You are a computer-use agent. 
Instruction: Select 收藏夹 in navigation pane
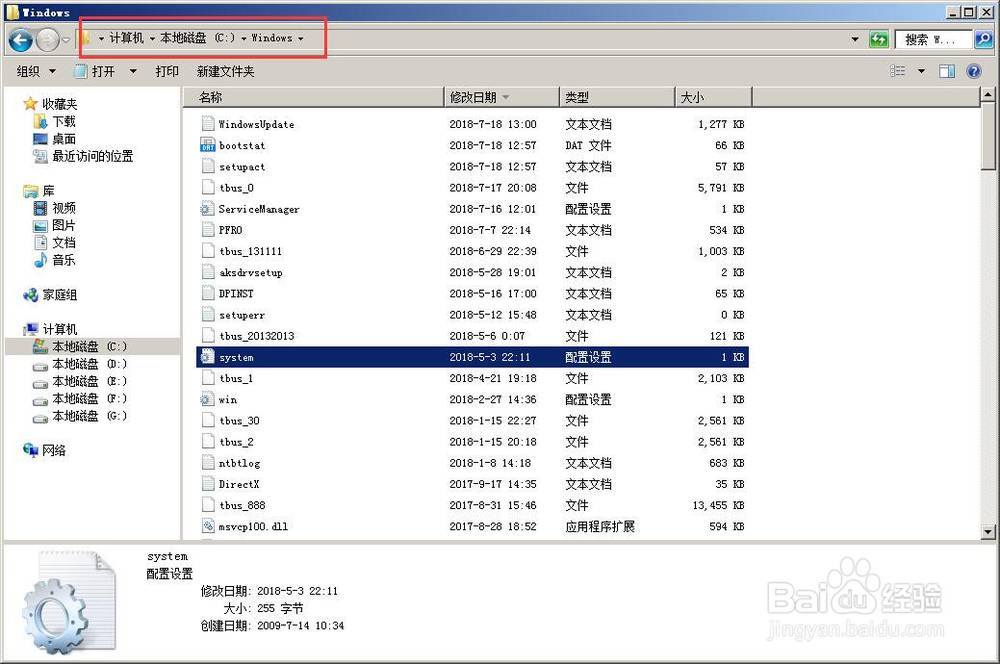(x=51, y=104)
